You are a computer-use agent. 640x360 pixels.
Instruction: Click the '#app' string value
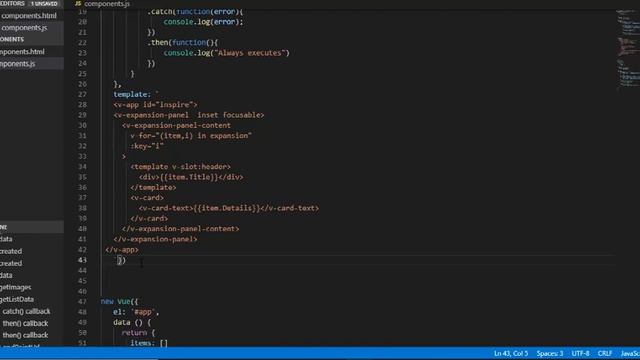coord(143,312)
